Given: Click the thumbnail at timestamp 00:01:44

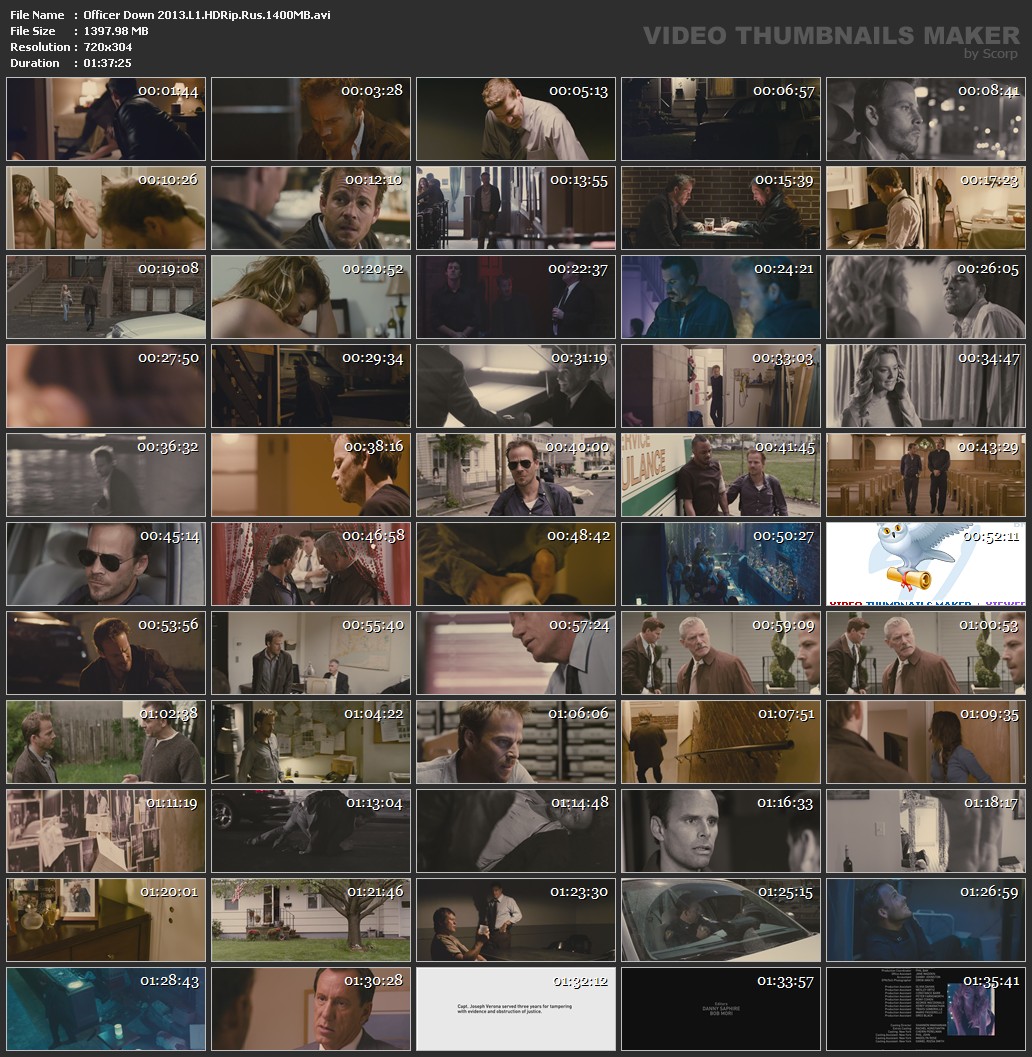Looking at the screenshot, I should pyautogui.click(x=106, y=119).
